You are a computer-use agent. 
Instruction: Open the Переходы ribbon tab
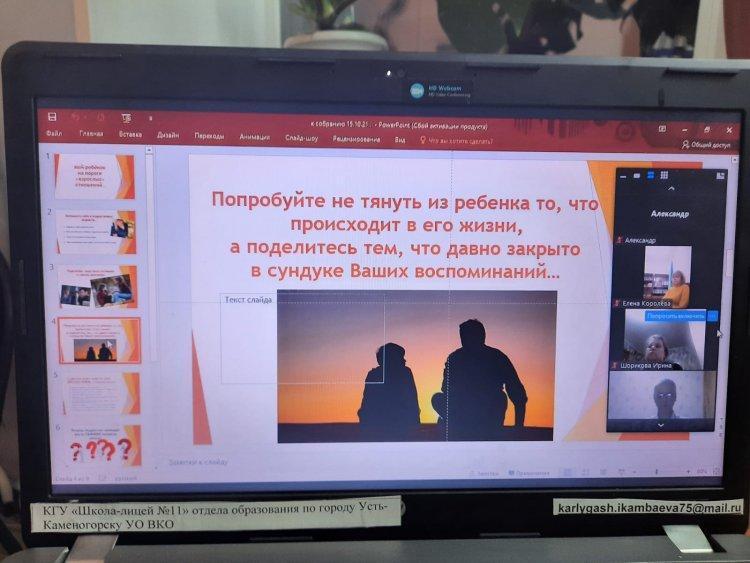click(209, 136)
